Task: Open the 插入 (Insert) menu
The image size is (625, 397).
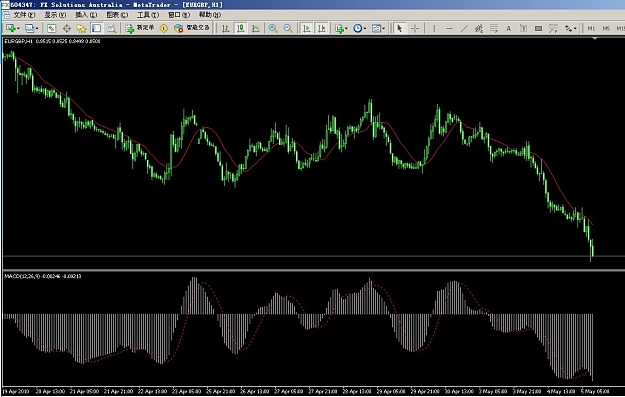Action: point(86,15)
